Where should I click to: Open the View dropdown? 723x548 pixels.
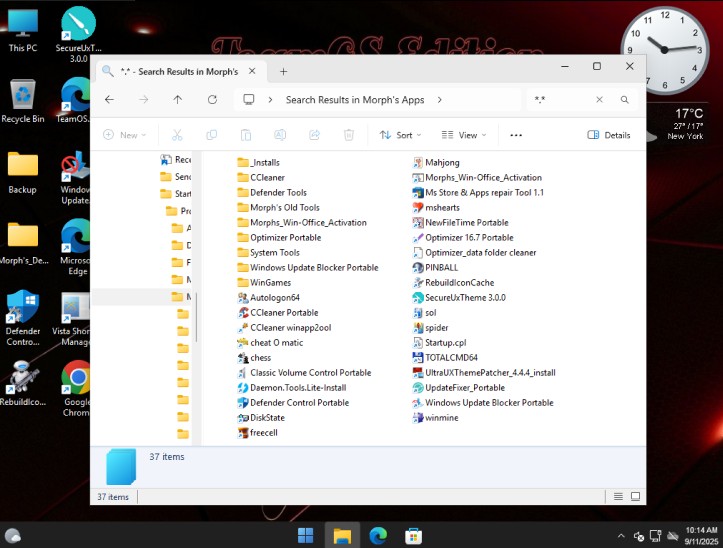(x=464, y=135)
